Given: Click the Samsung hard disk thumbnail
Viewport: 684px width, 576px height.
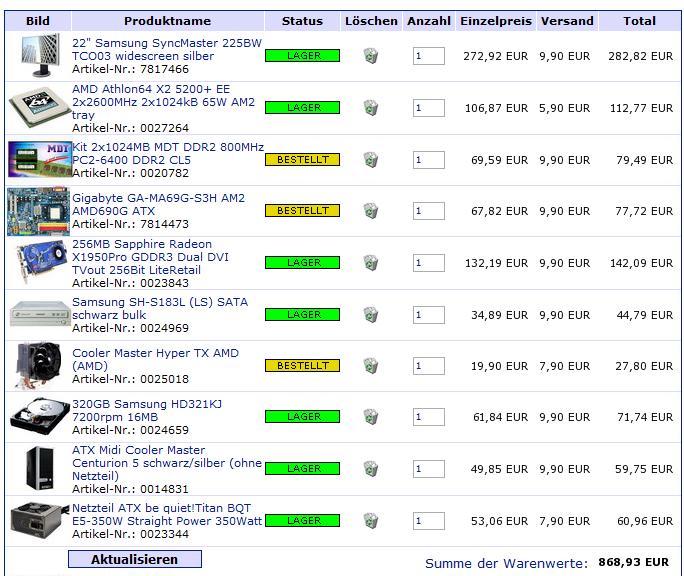Looking at the screenshot, I should pyautogui.click(x=40, y=416).
